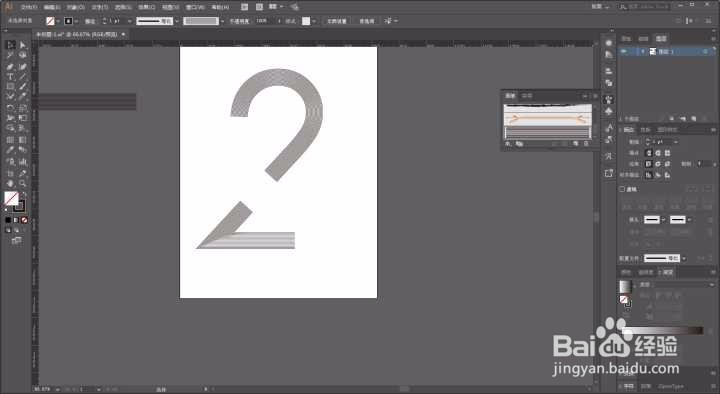Delete brush button in Brushes panel

[x=586, y=144]
